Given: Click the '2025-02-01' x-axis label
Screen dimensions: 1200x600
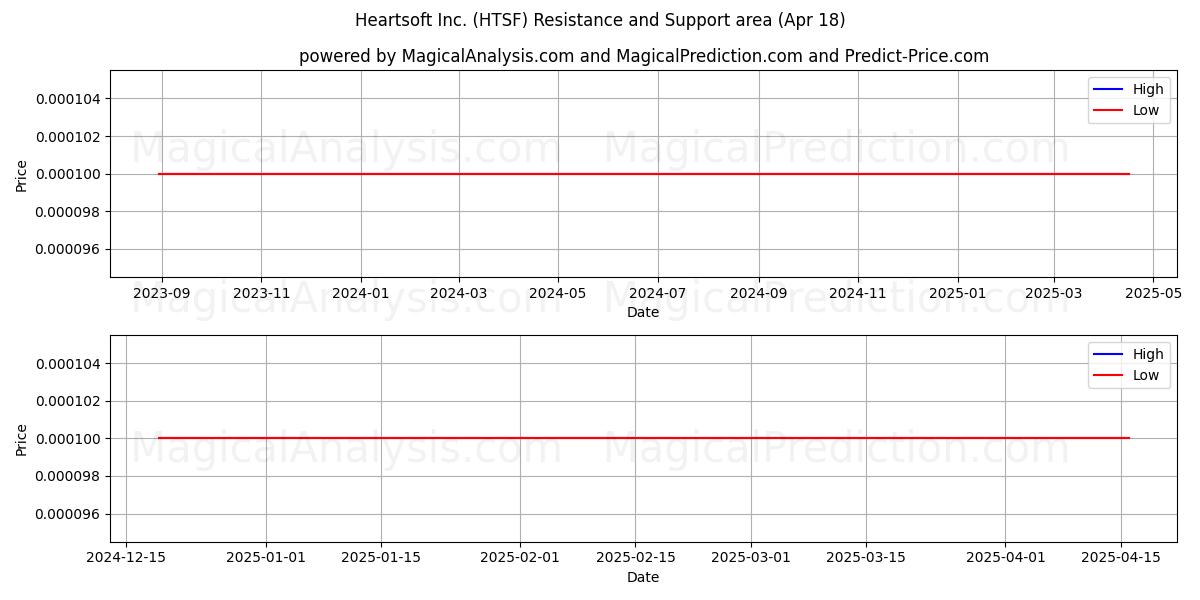Looking at the screenshot, I should click(520, 560).
